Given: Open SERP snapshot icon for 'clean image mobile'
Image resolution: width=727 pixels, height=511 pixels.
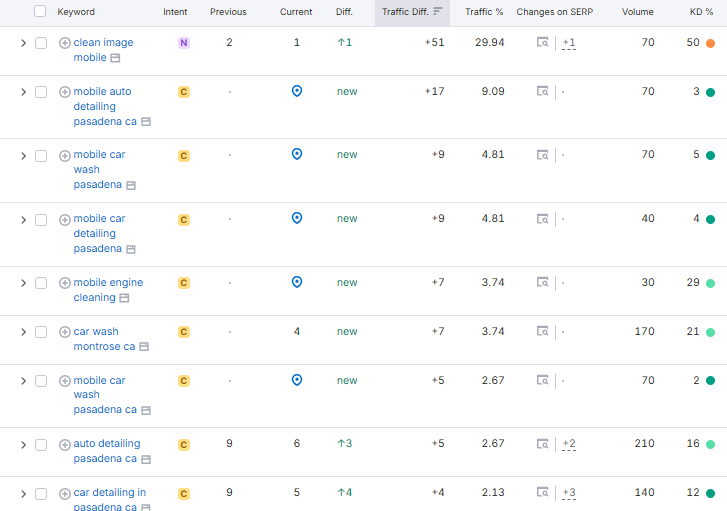Looking at the screenshot, I should coord(542,43).
